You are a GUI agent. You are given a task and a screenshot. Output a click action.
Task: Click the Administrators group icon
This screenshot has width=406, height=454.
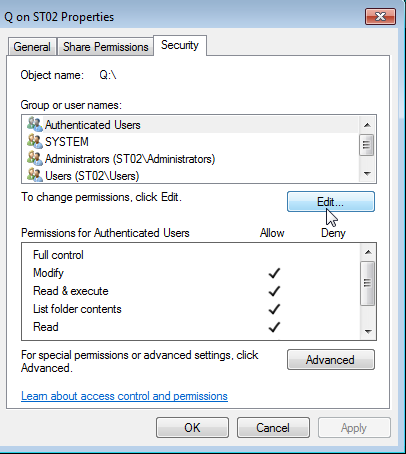[x=35, y=158]
